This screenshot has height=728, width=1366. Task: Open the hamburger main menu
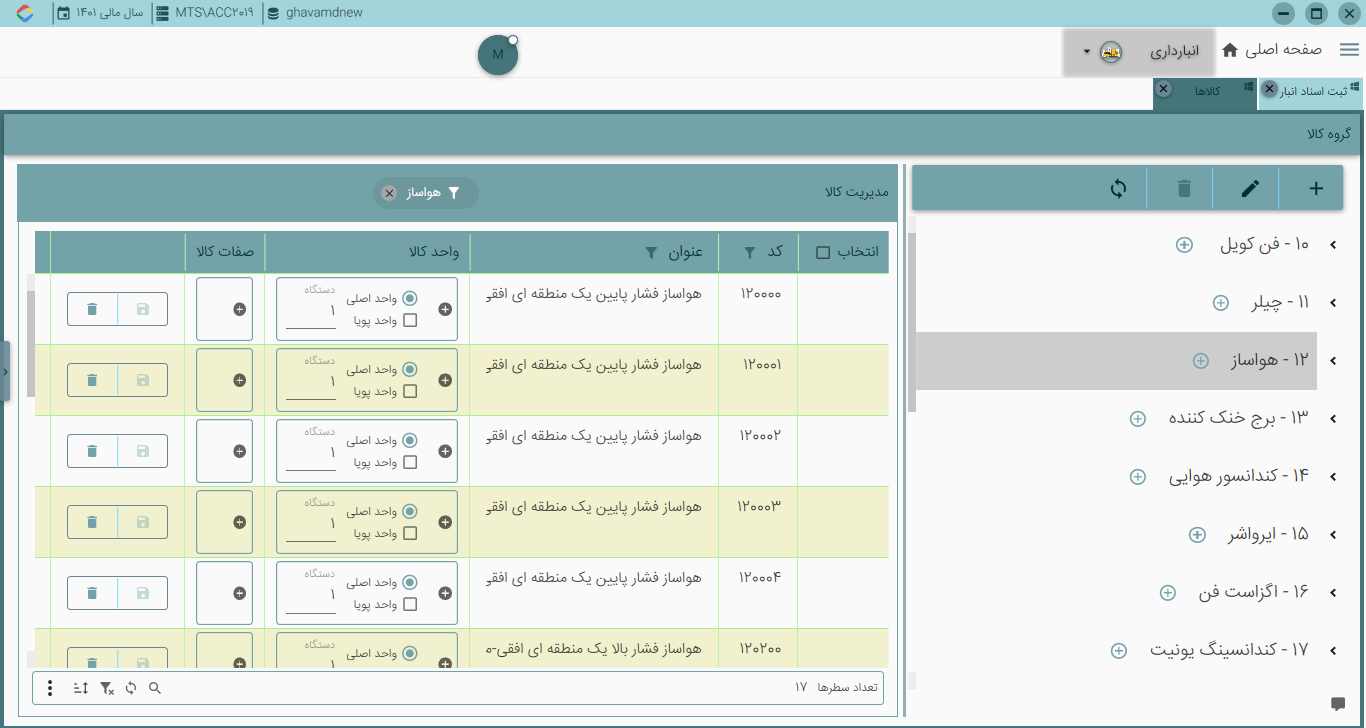[x=1349, y=50]
